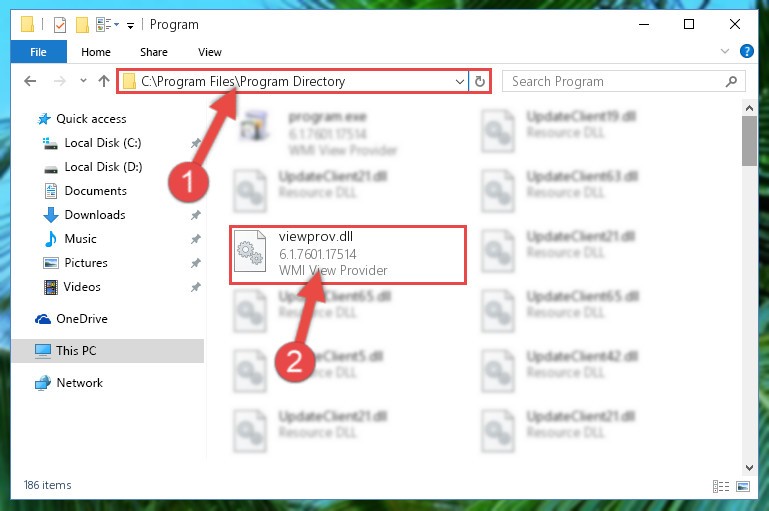Select the viewprov.dll file
Viewport: 769px width, 511px height.
click(x=348, y=255)
